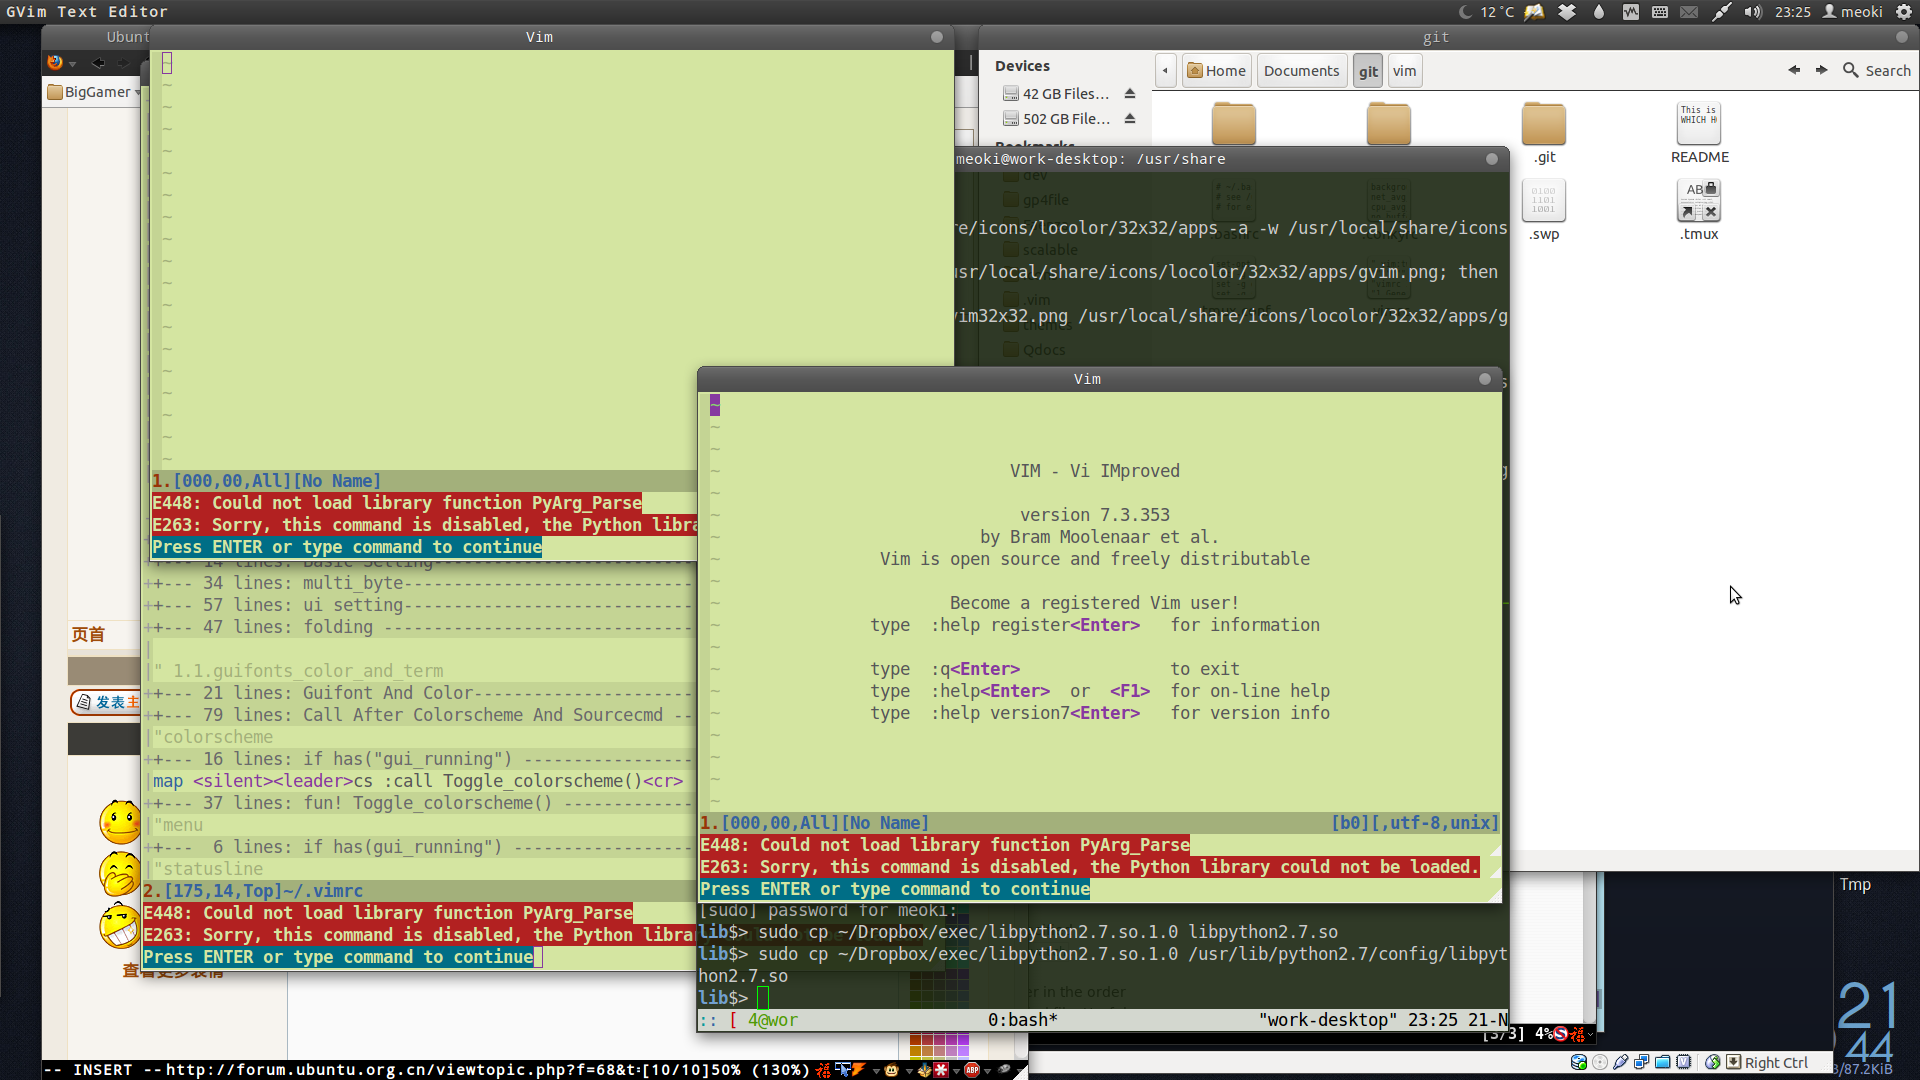Click the ~/.vimrc status line
The image size is (1920, 1080).
point(419,890)
